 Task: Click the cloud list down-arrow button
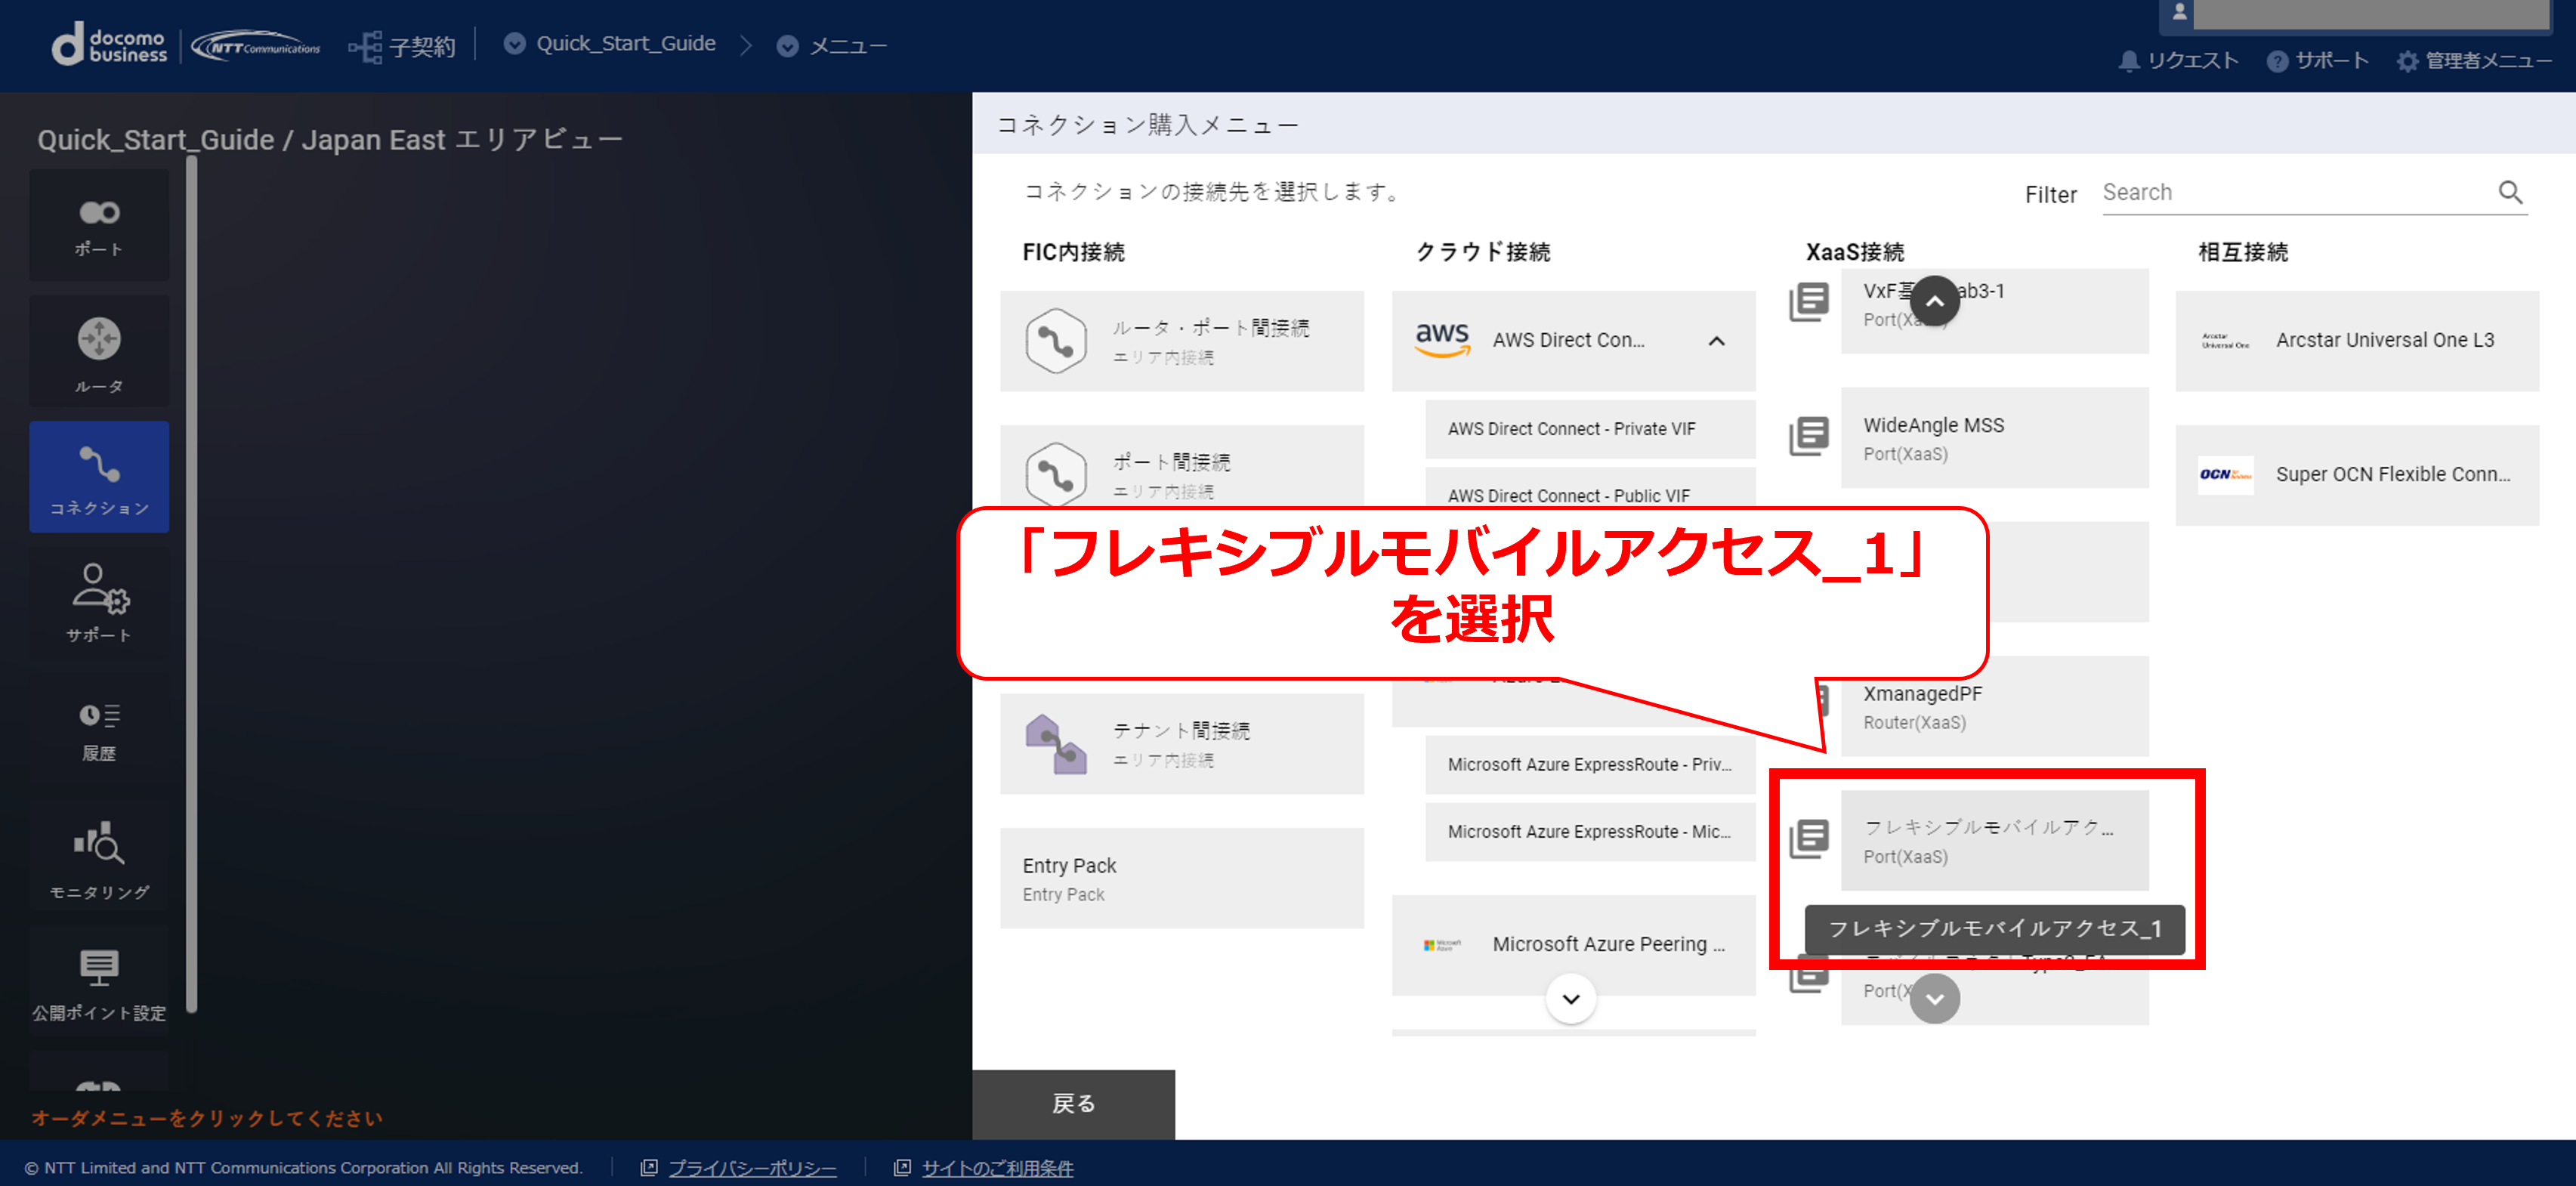point(1570,998)
